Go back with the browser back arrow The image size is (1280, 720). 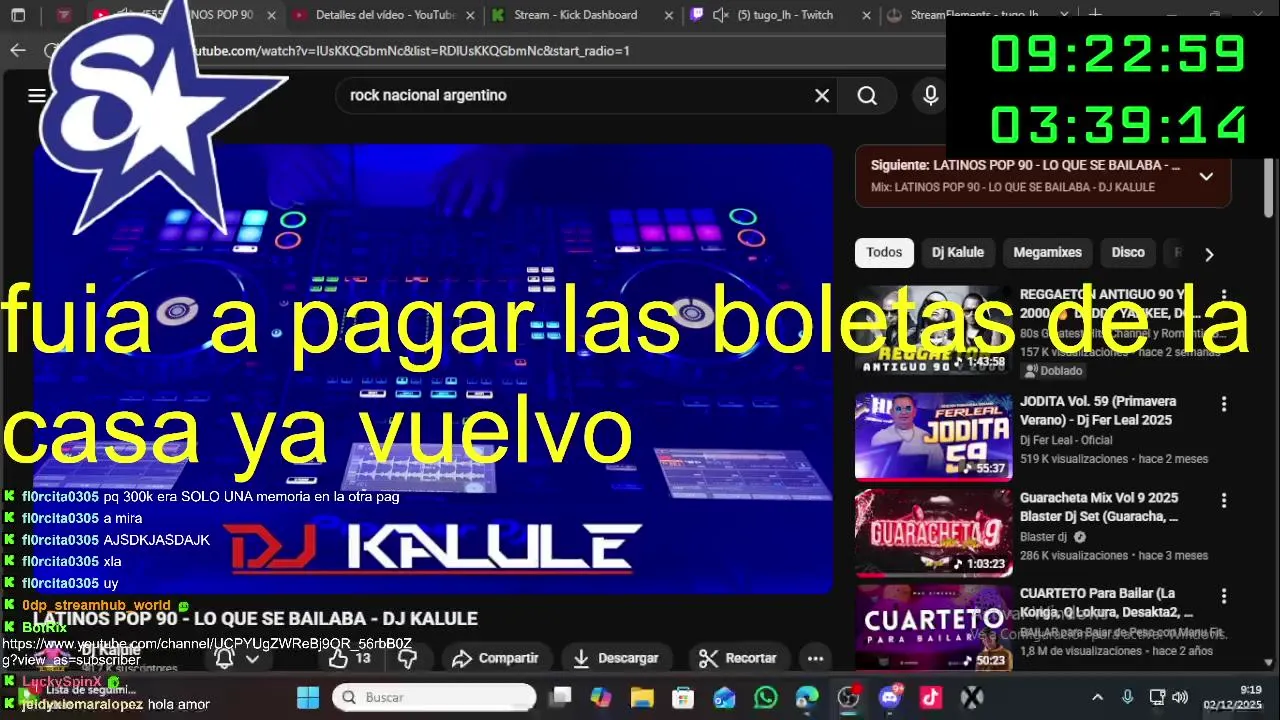point(18,50)
